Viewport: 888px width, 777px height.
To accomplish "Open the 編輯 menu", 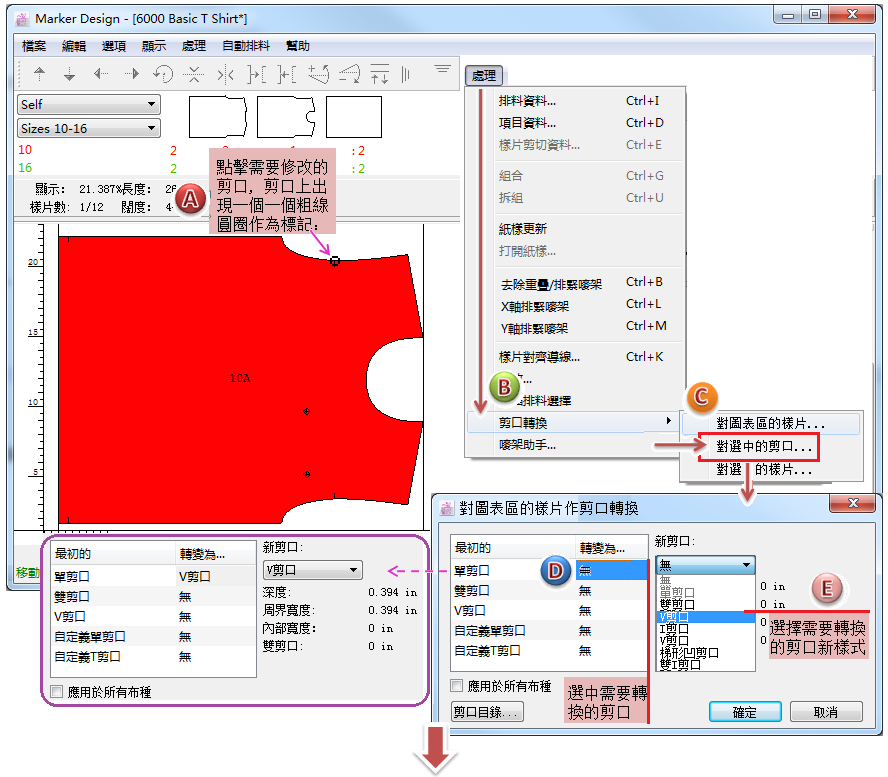I will 74,46.
